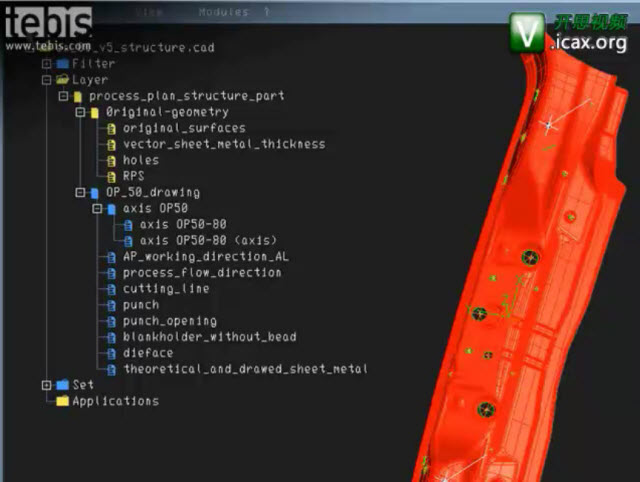Select the process_flow_direction layer
This screenshot has height=482, width=640.
(202, 273)
